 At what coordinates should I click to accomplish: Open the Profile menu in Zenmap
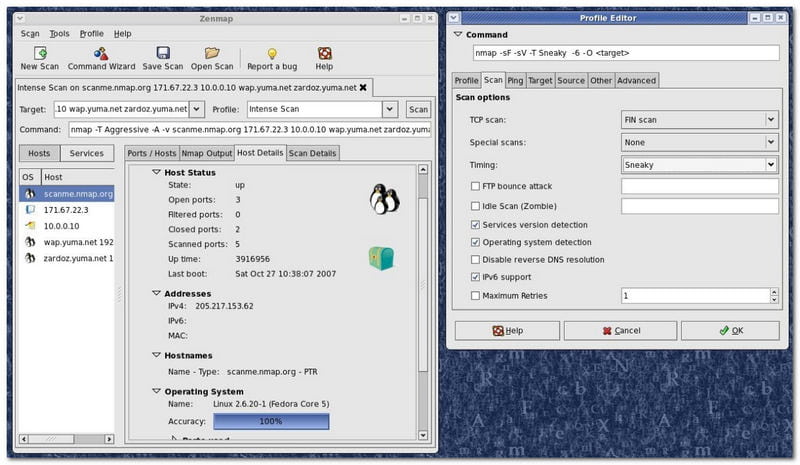pos(92,34)
